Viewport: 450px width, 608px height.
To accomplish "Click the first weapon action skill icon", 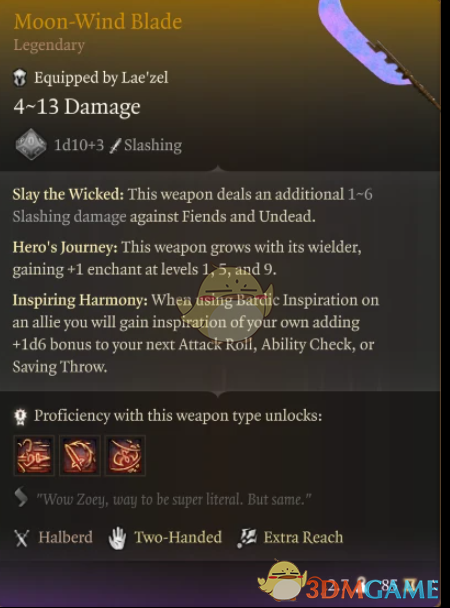I will tap(34, 455).
